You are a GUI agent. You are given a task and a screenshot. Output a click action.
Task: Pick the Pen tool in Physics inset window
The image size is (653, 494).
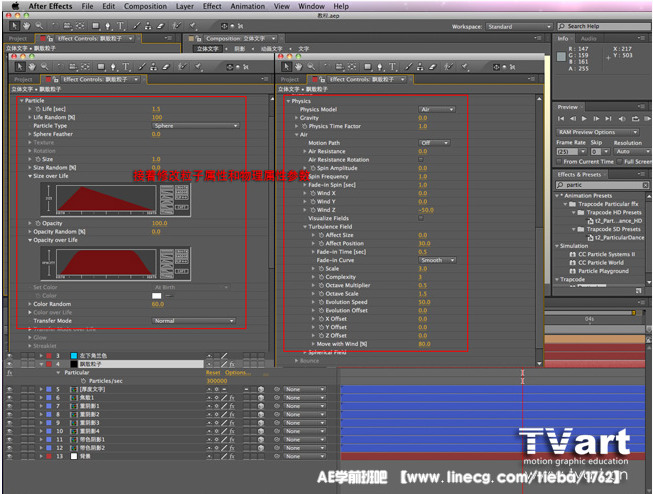380,67
